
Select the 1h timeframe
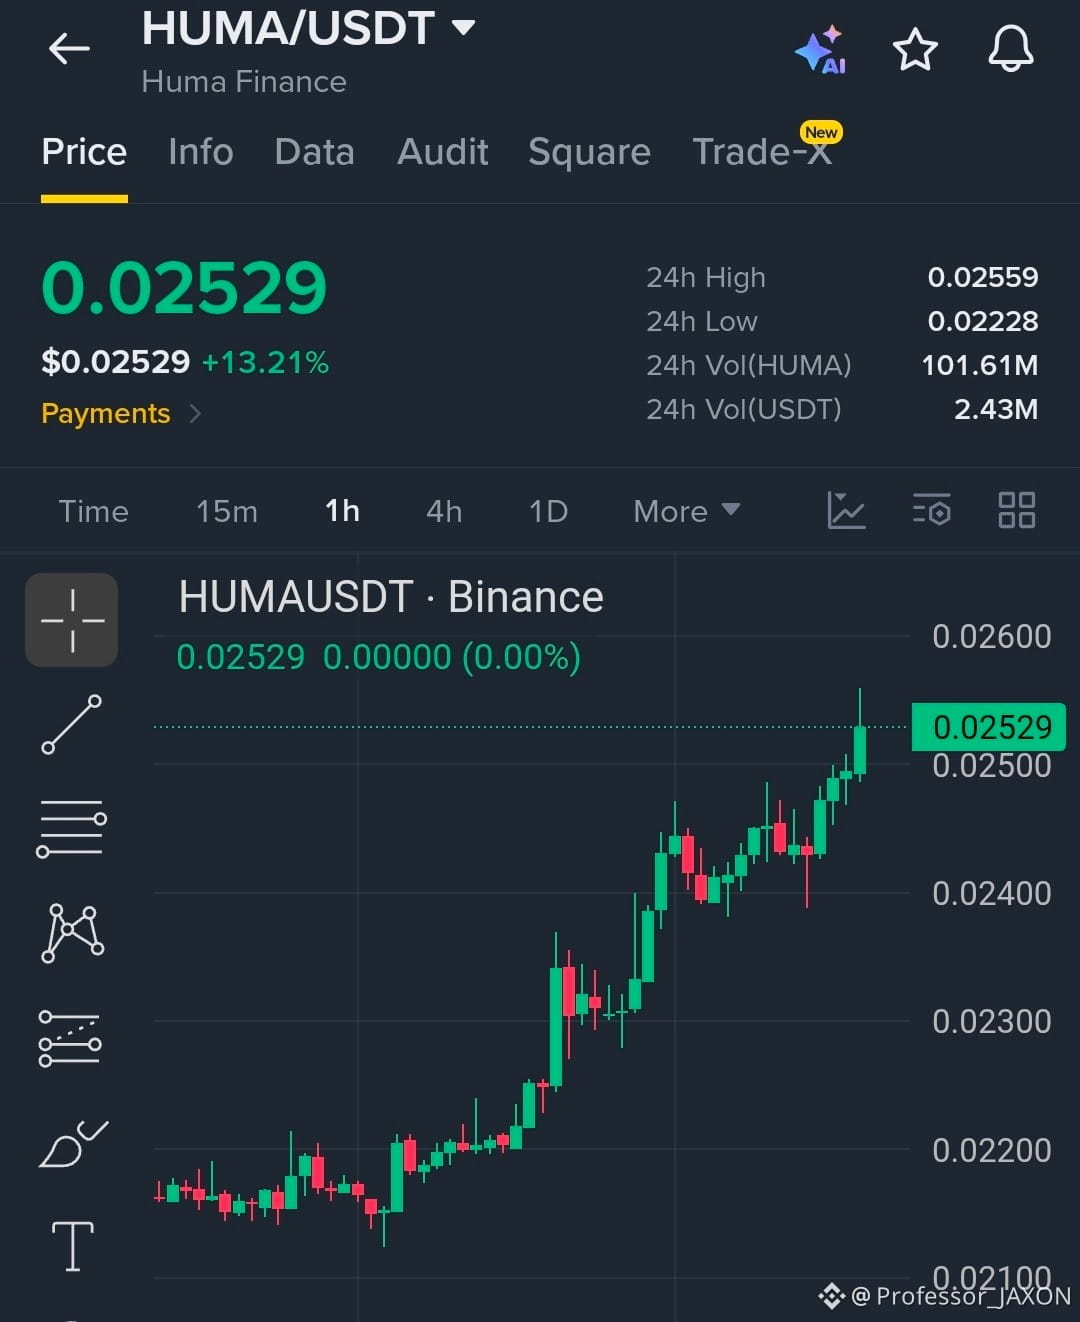pyautogui.click(x=342, y=511)
